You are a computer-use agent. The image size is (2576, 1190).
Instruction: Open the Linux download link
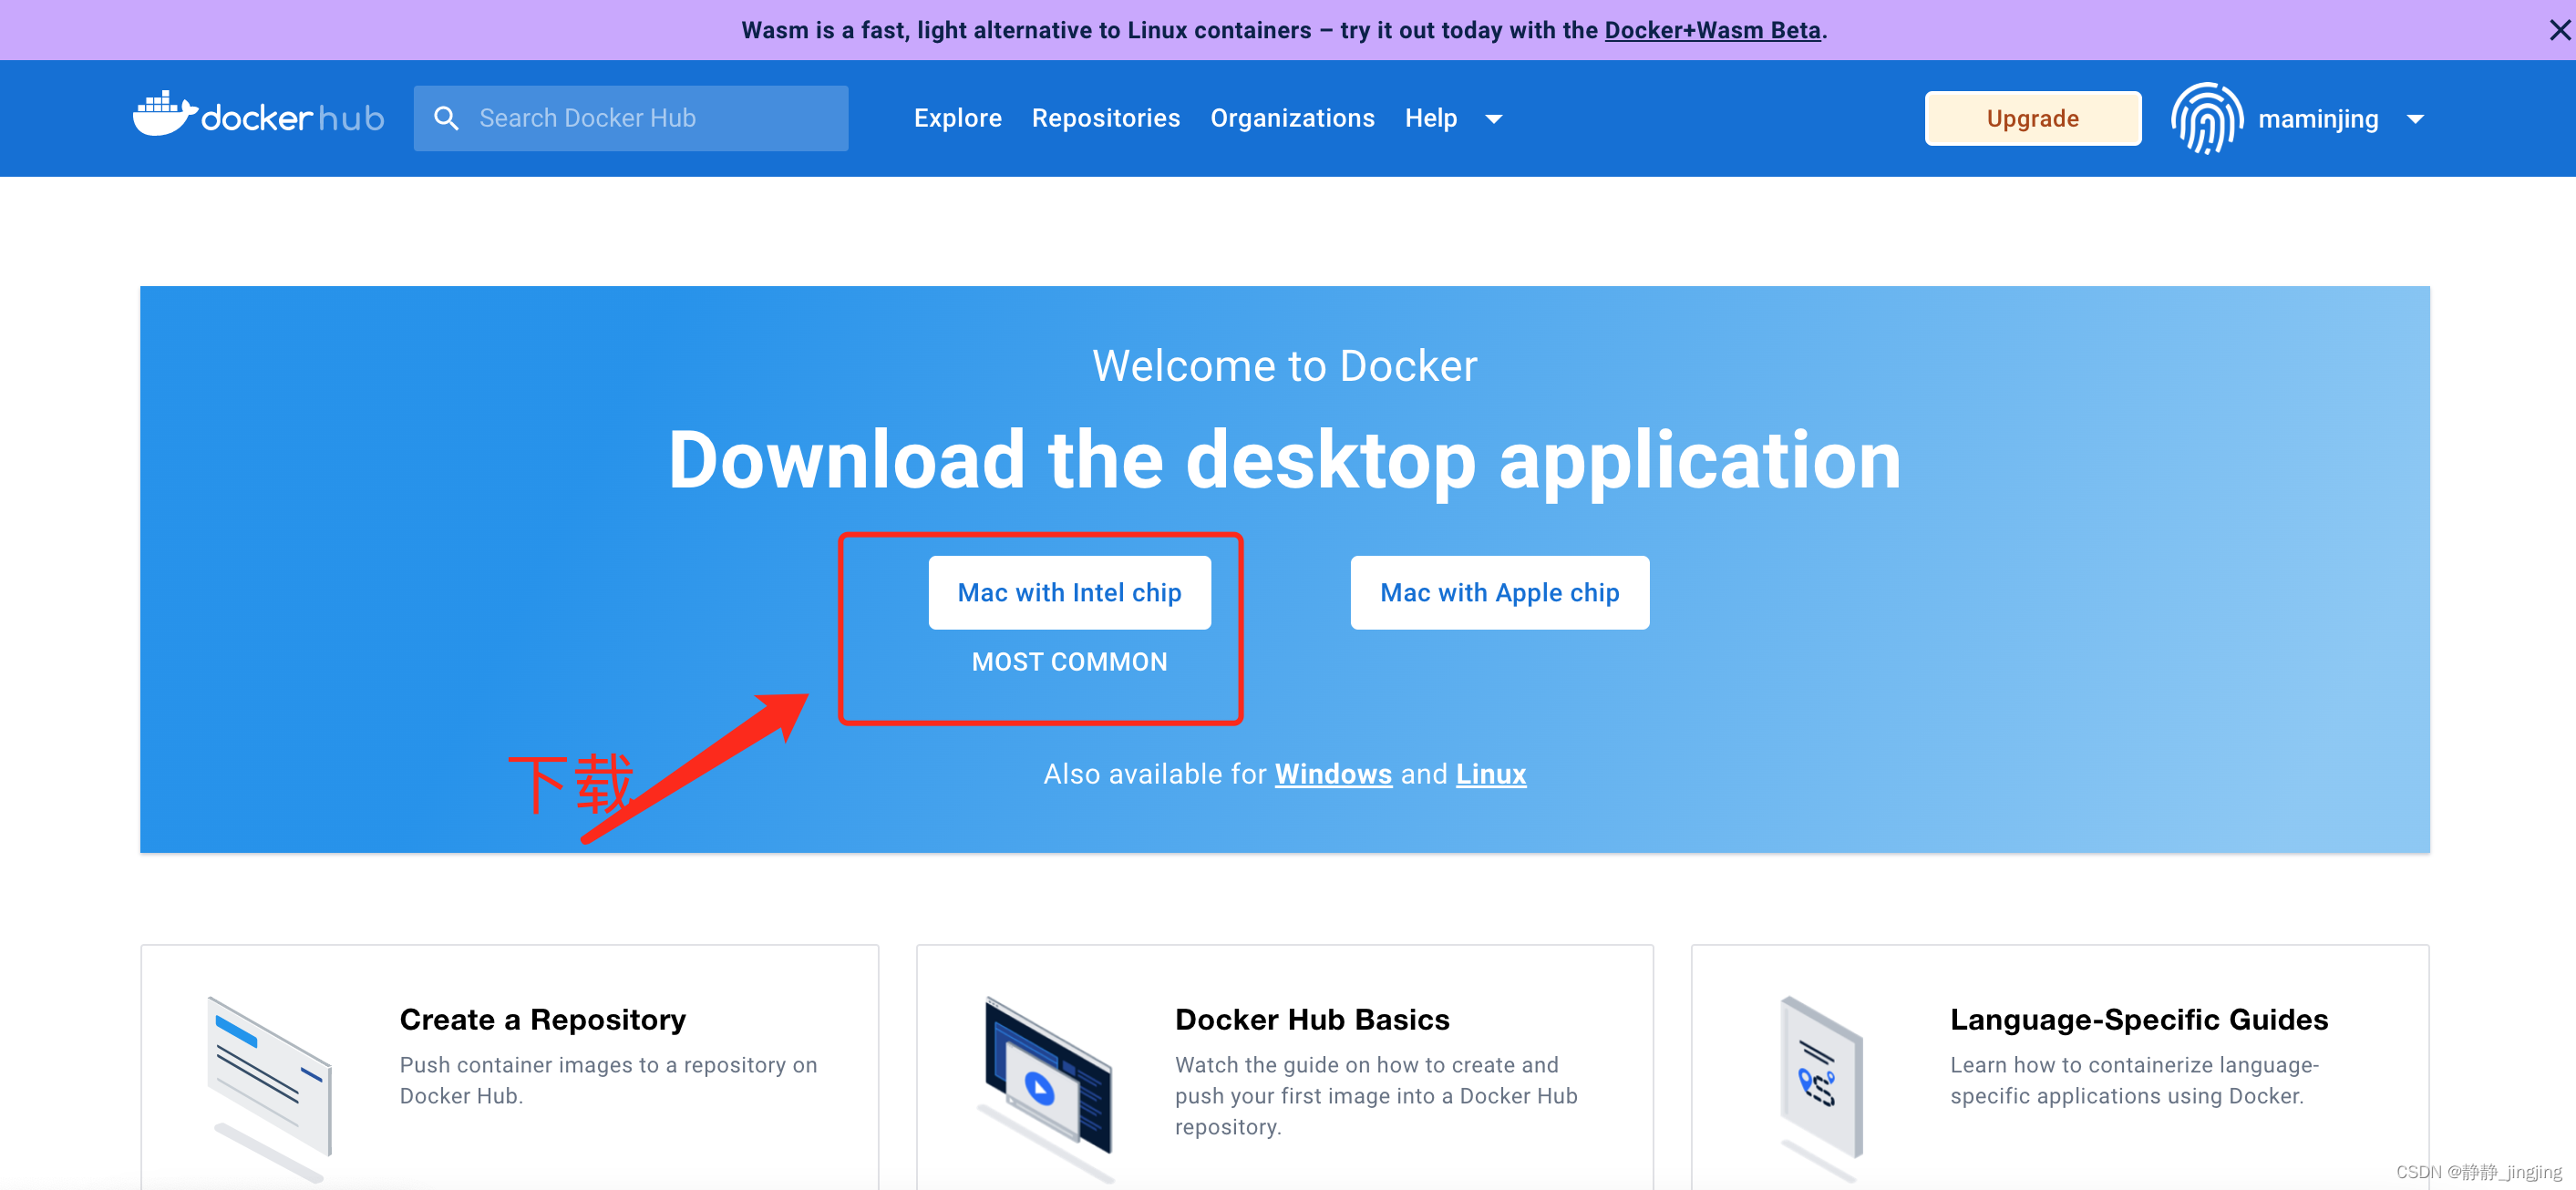point(1491,773)
